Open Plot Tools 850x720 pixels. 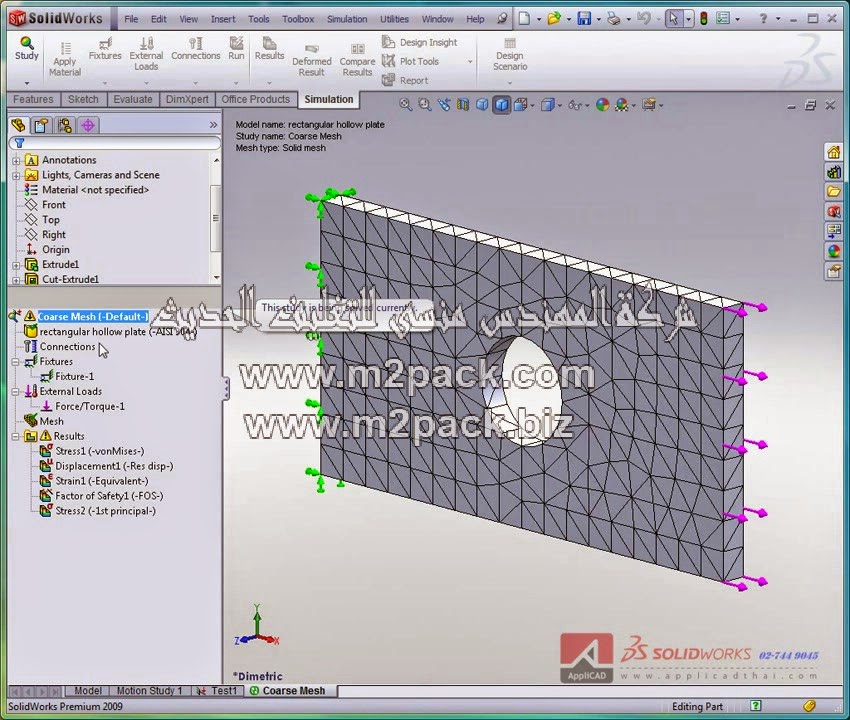(x=410, y=61)
